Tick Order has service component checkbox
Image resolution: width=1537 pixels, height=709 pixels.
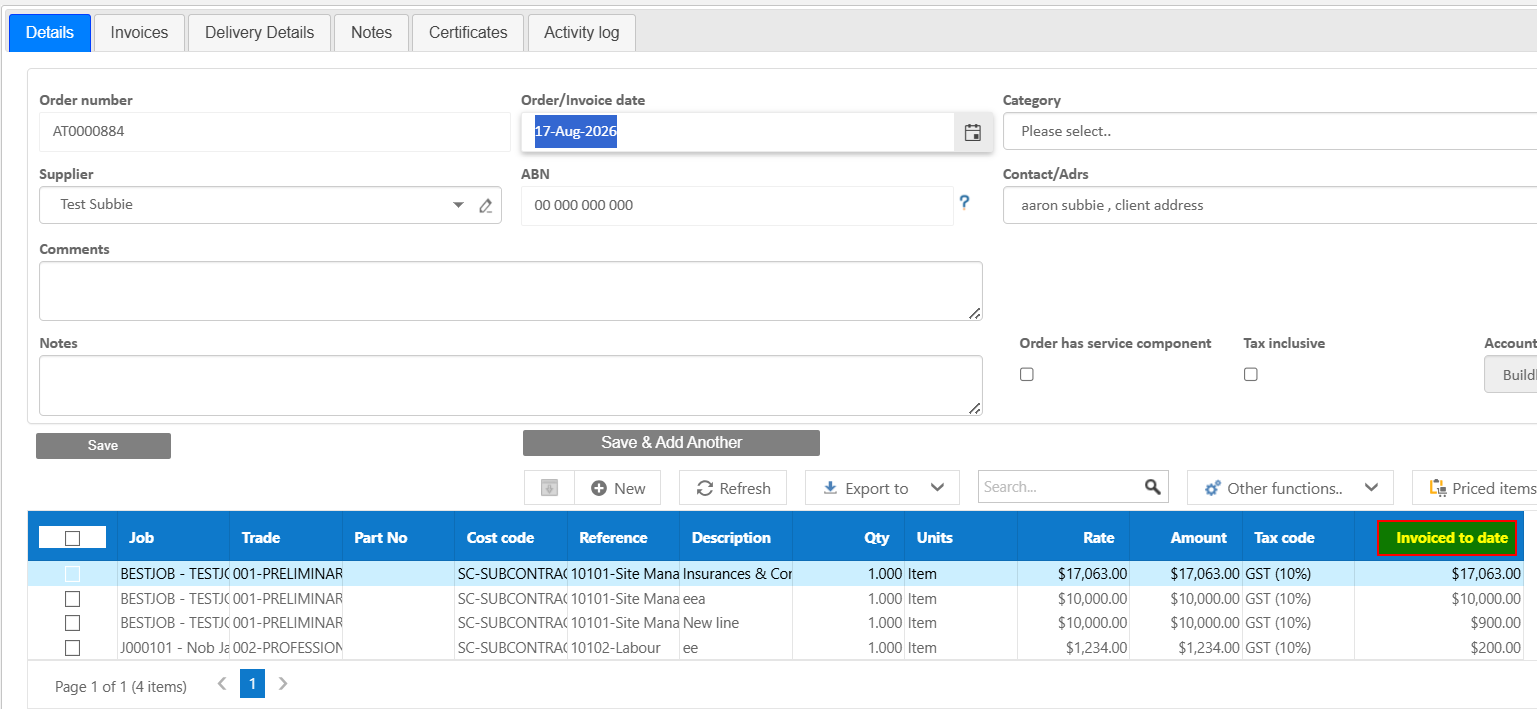(x=1026, y=374)
